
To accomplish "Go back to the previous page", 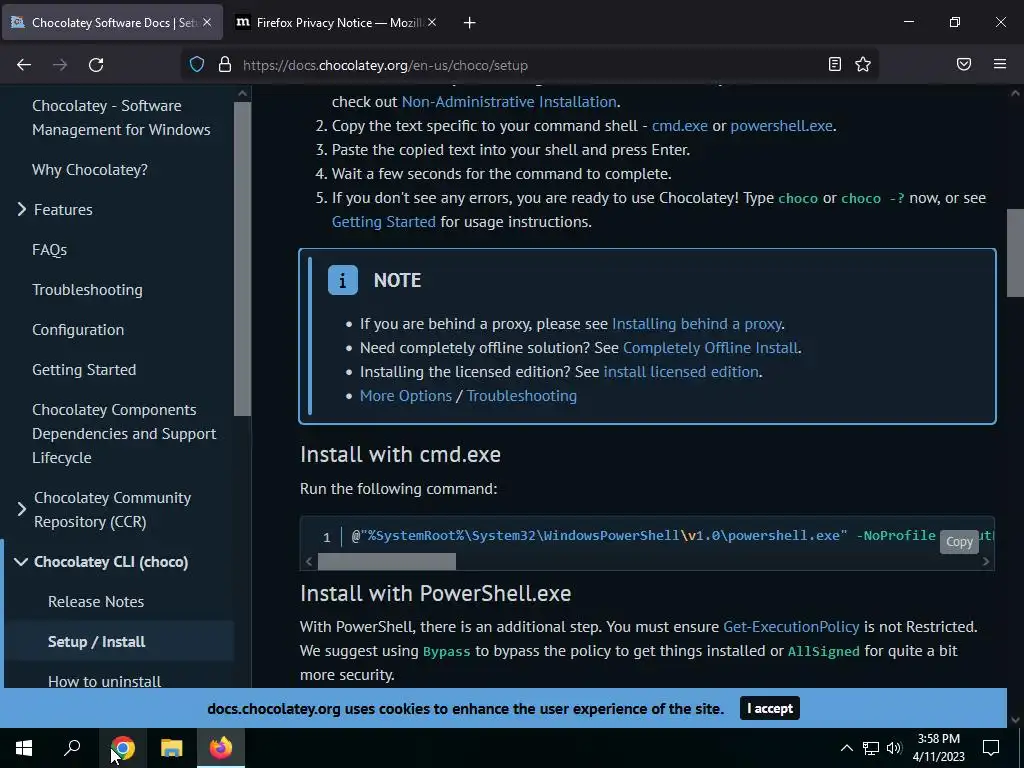I will (24, 65).
